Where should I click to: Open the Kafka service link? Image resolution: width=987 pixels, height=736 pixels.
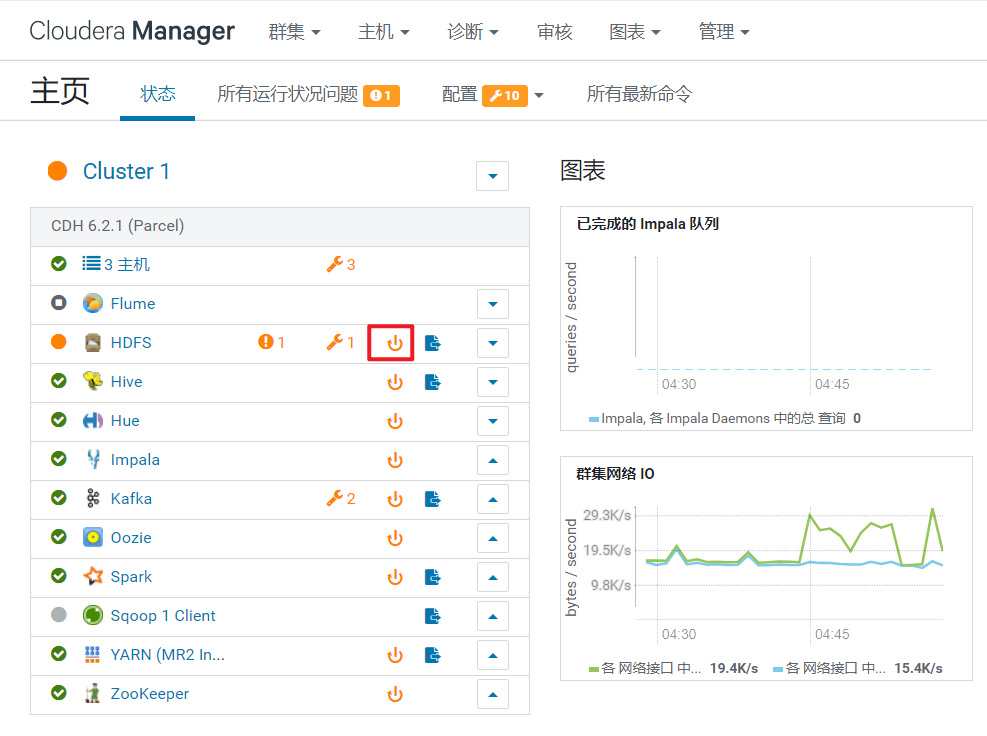click(131, 499)
